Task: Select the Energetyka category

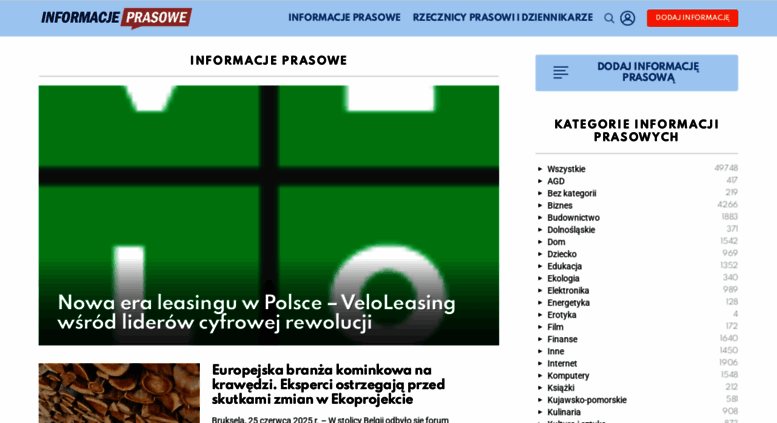Action: [x=568, y=303]
